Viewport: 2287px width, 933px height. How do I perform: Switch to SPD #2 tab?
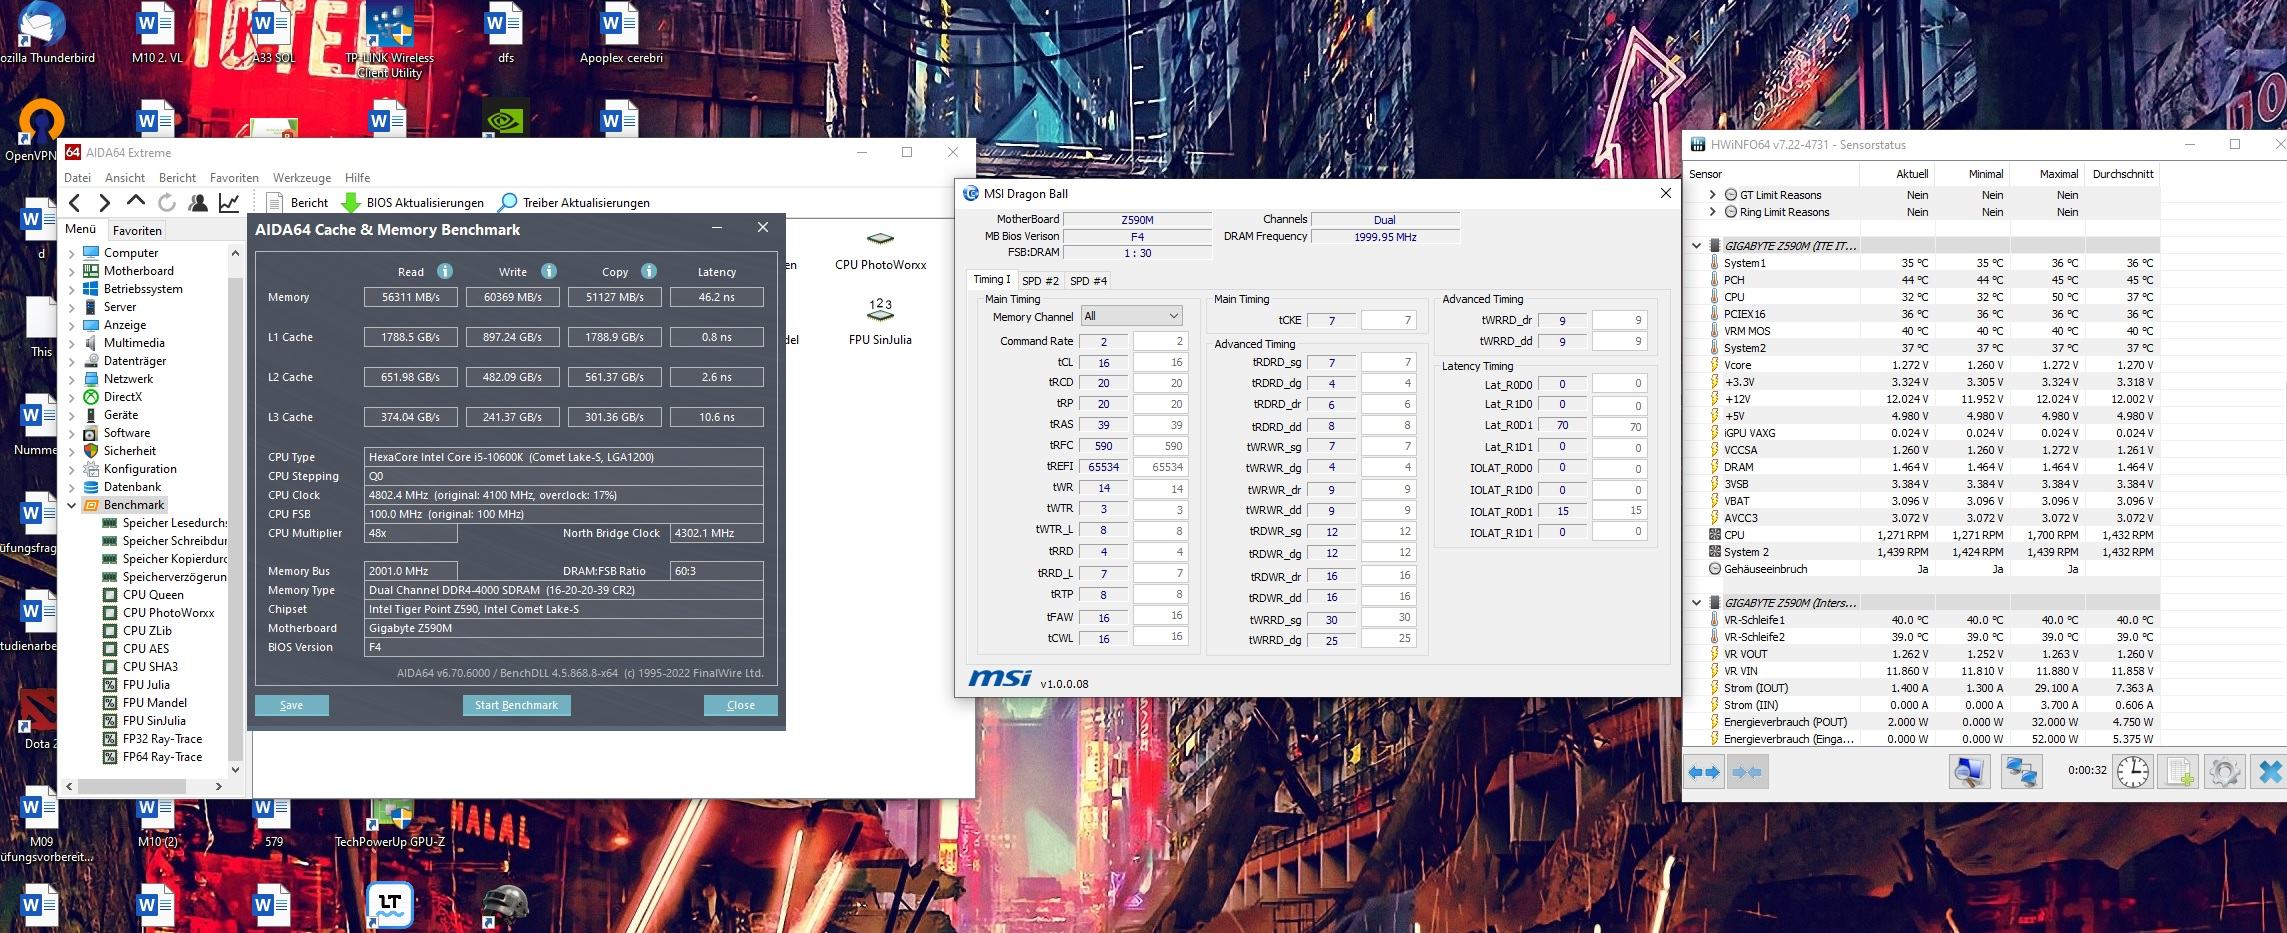(1040, 281)
